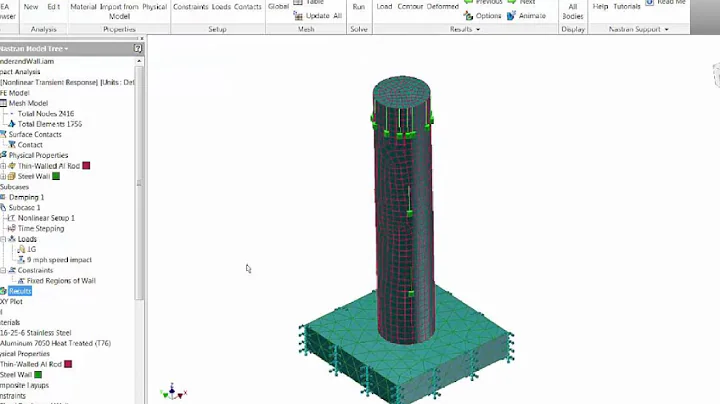This screenshot has width=720, height=404.
Task: Expand the Nastran Support panel dropdown
Action: pos(666,29)
